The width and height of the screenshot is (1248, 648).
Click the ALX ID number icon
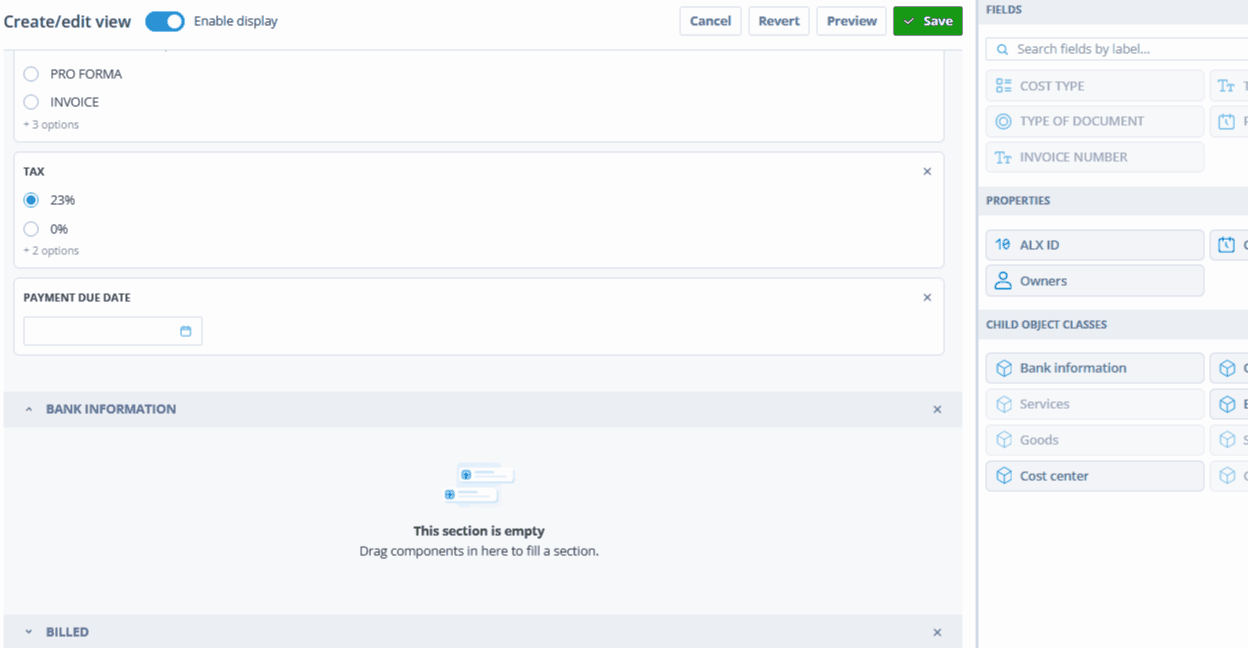1004,245
